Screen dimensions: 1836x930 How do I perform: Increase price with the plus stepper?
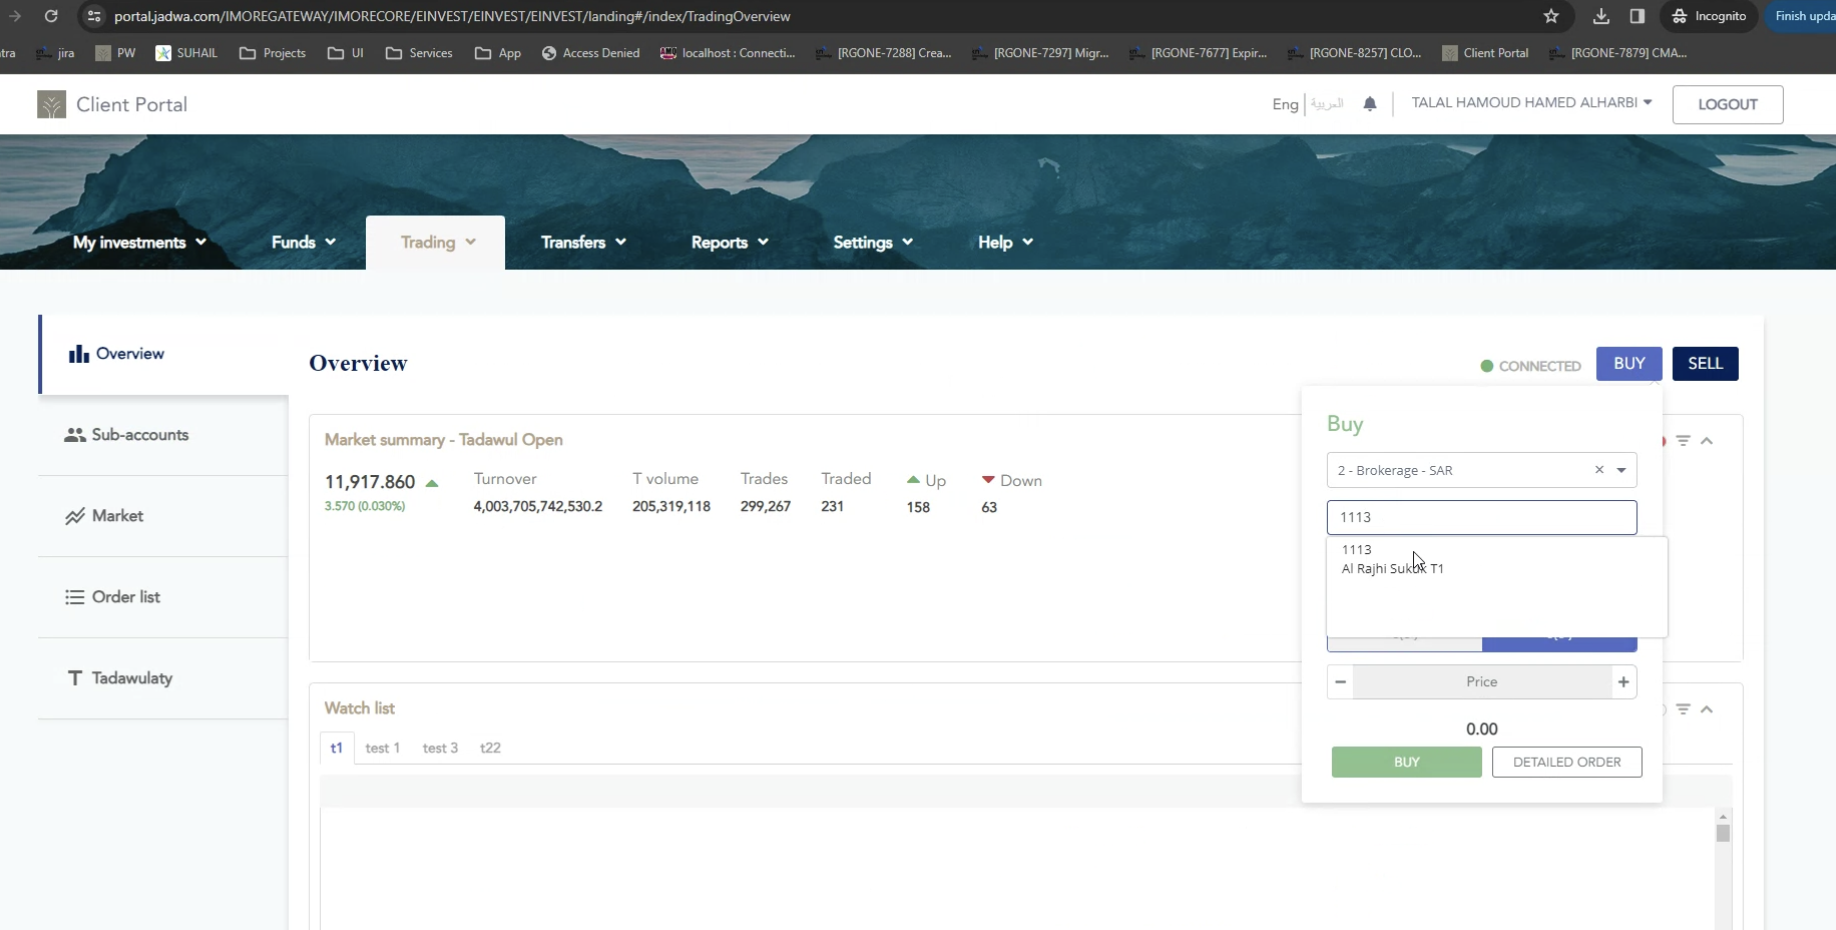pyautogui.click(x=1623, y=682)
